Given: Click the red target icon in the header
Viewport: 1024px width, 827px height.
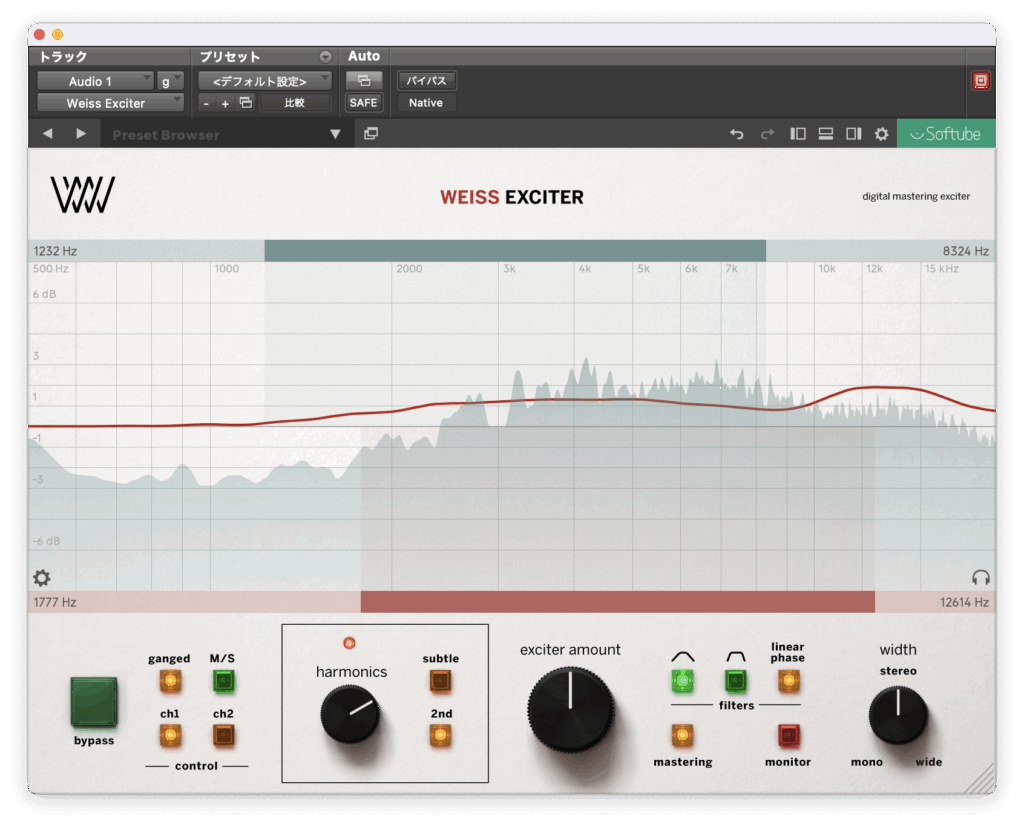Looking at the screenshot, I should pyautogui.click(x=980, y=81).
